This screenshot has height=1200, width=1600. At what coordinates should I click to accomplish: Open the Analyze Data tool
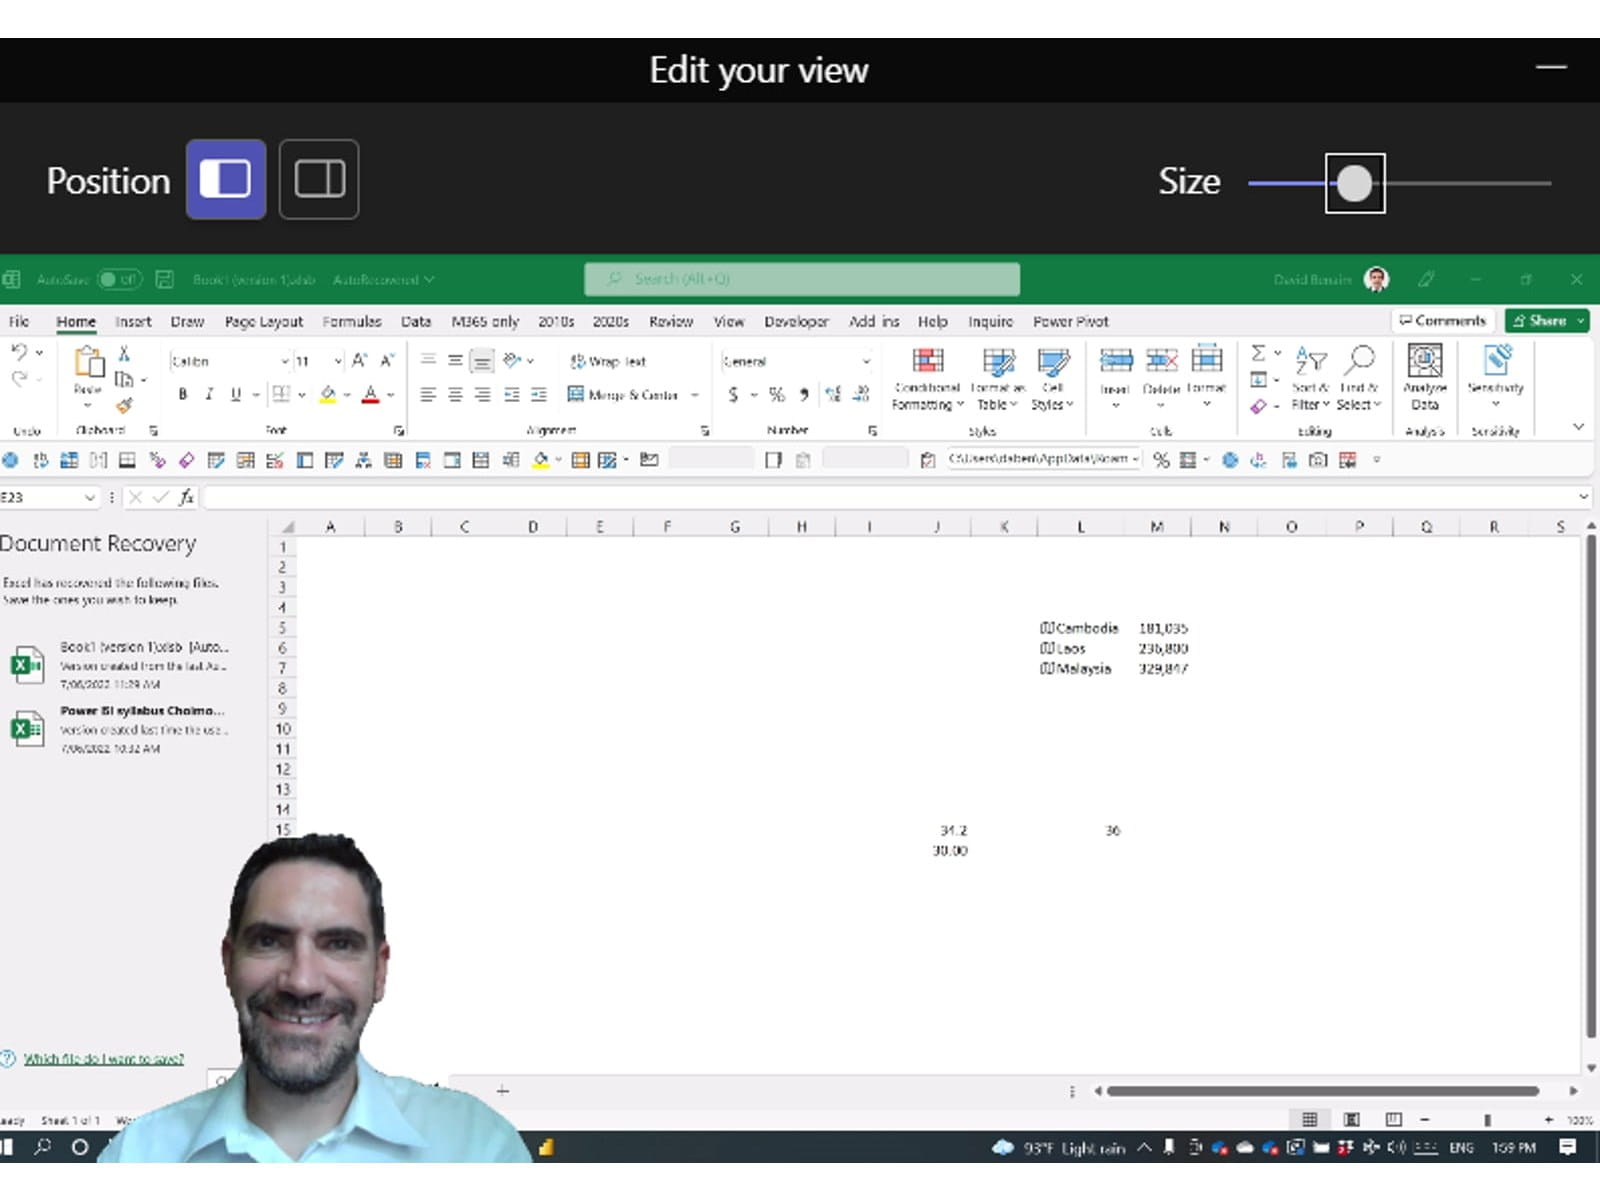1424,362
